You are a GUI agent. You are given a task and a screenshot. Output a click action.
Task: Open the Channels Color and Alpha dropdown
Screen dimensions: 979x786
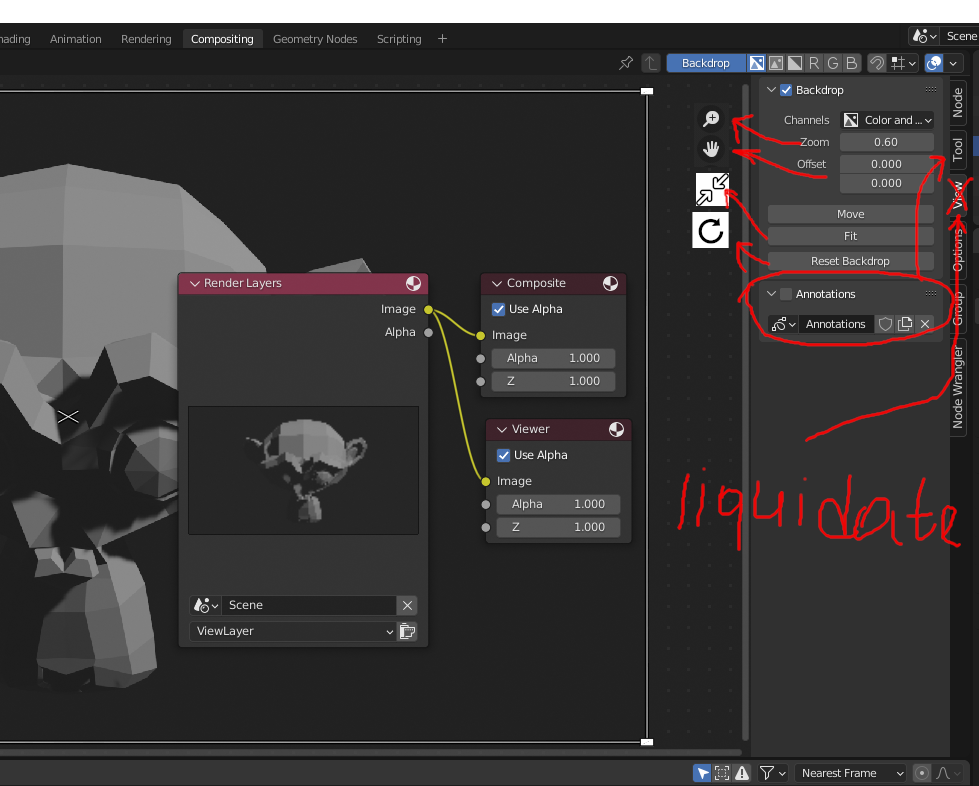pos(887,120)
